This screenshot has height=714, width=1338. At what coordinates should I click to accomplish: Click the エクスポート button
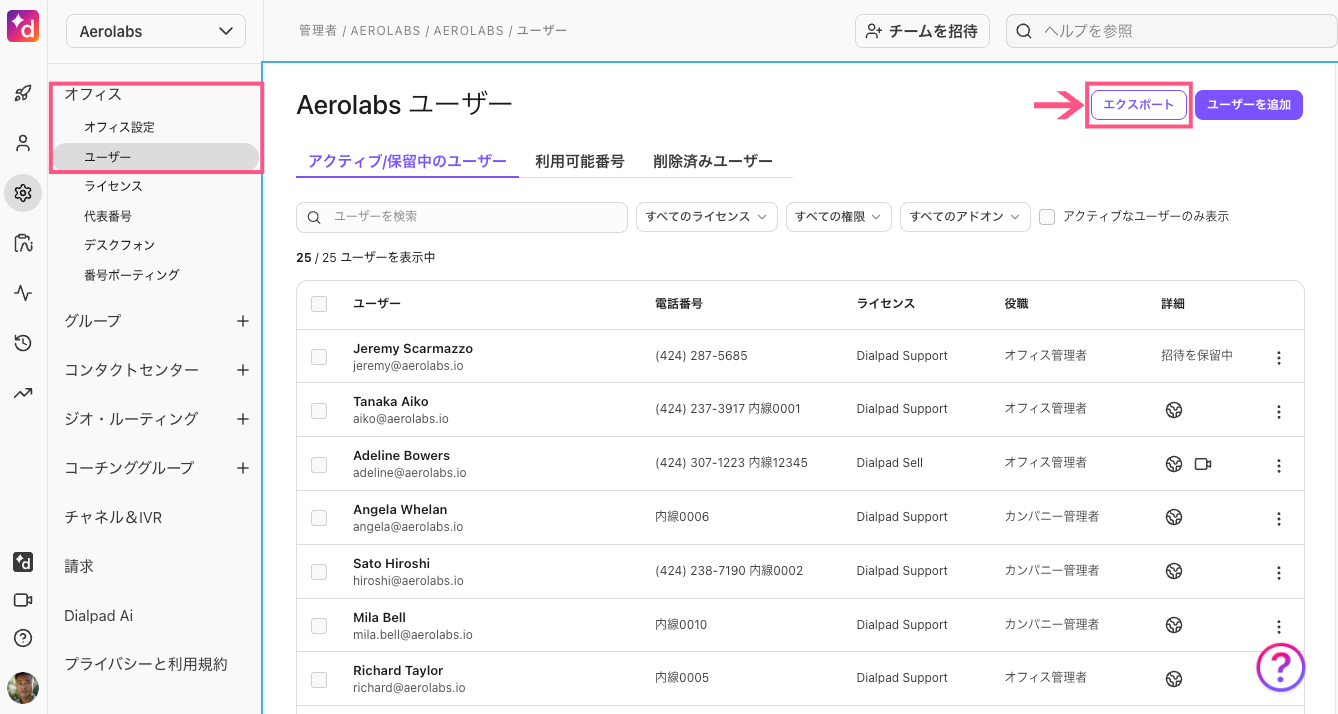1138,105
